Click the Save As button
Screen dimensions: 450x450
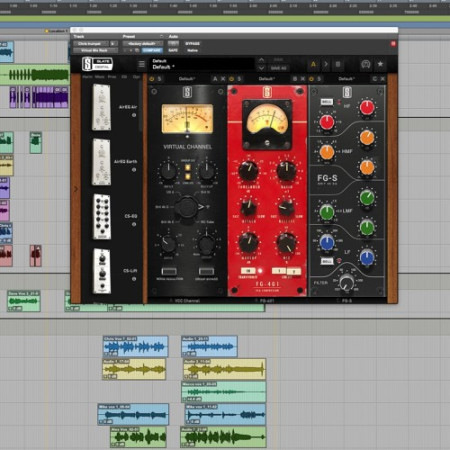tap(279, 68)
